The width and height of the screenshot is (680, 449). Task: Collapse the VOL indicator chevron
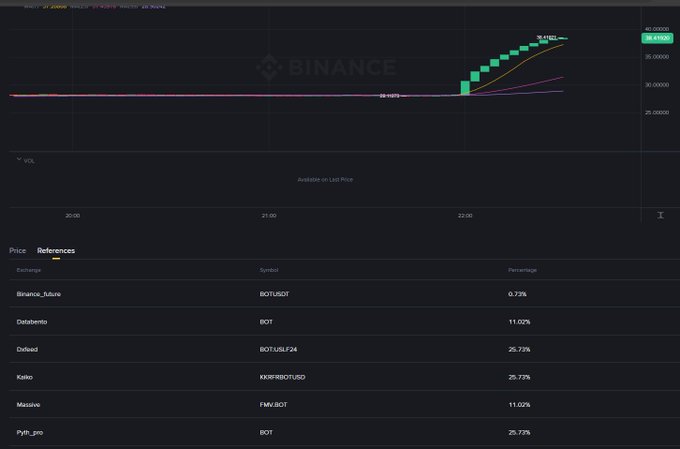coord(19,159)
